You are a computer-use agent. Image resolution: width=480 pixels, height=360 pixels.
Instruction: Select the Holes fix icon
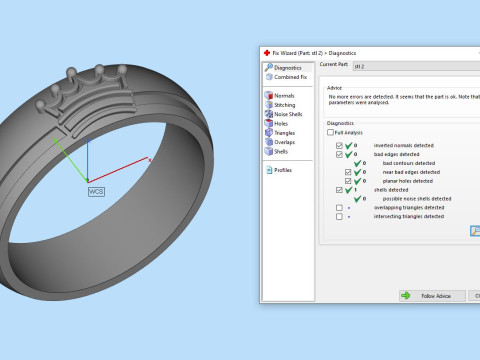269,123
